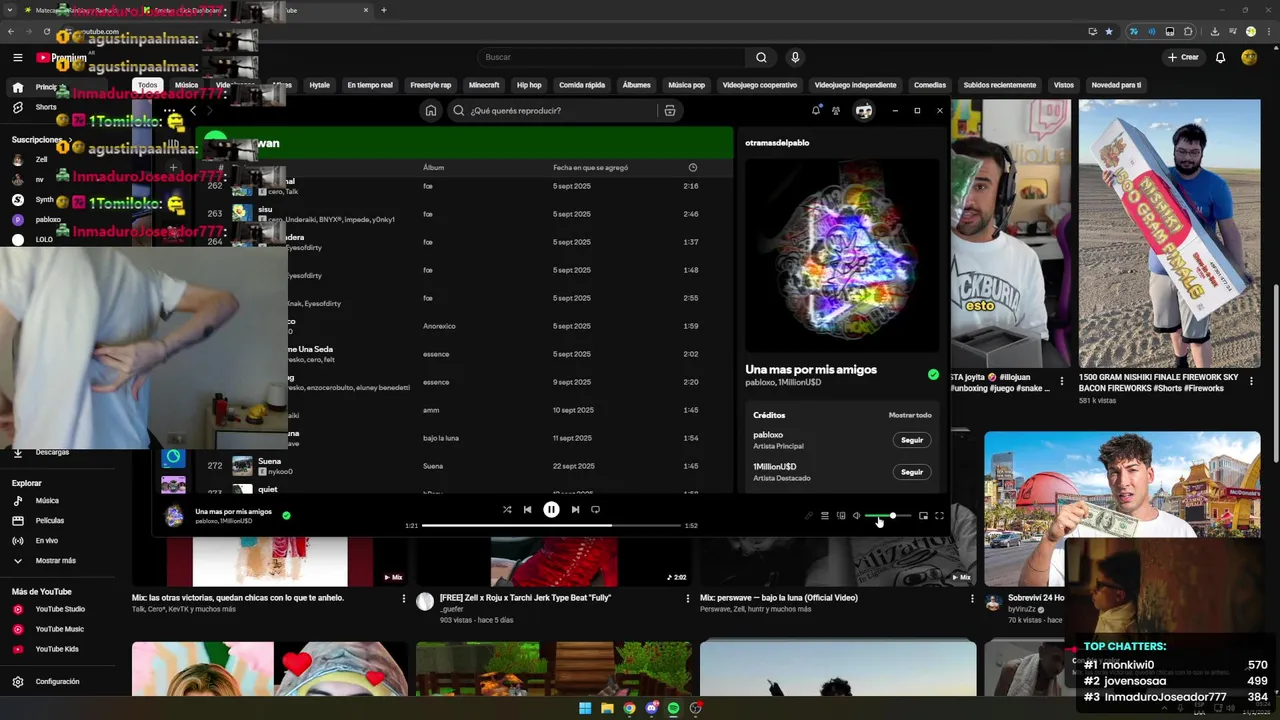The width and height of the screenshot is (1280, 720).
Task: Skip to next track in Spotify
Action: pos(575,509)
